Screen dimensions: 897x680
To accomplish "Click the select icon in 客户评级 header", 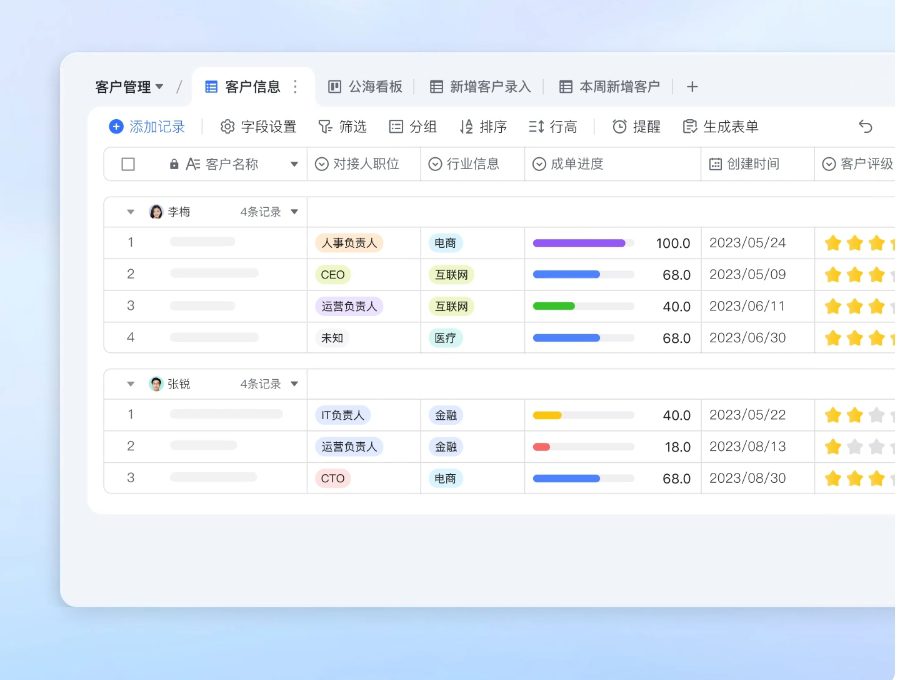I will click(829, 164).
